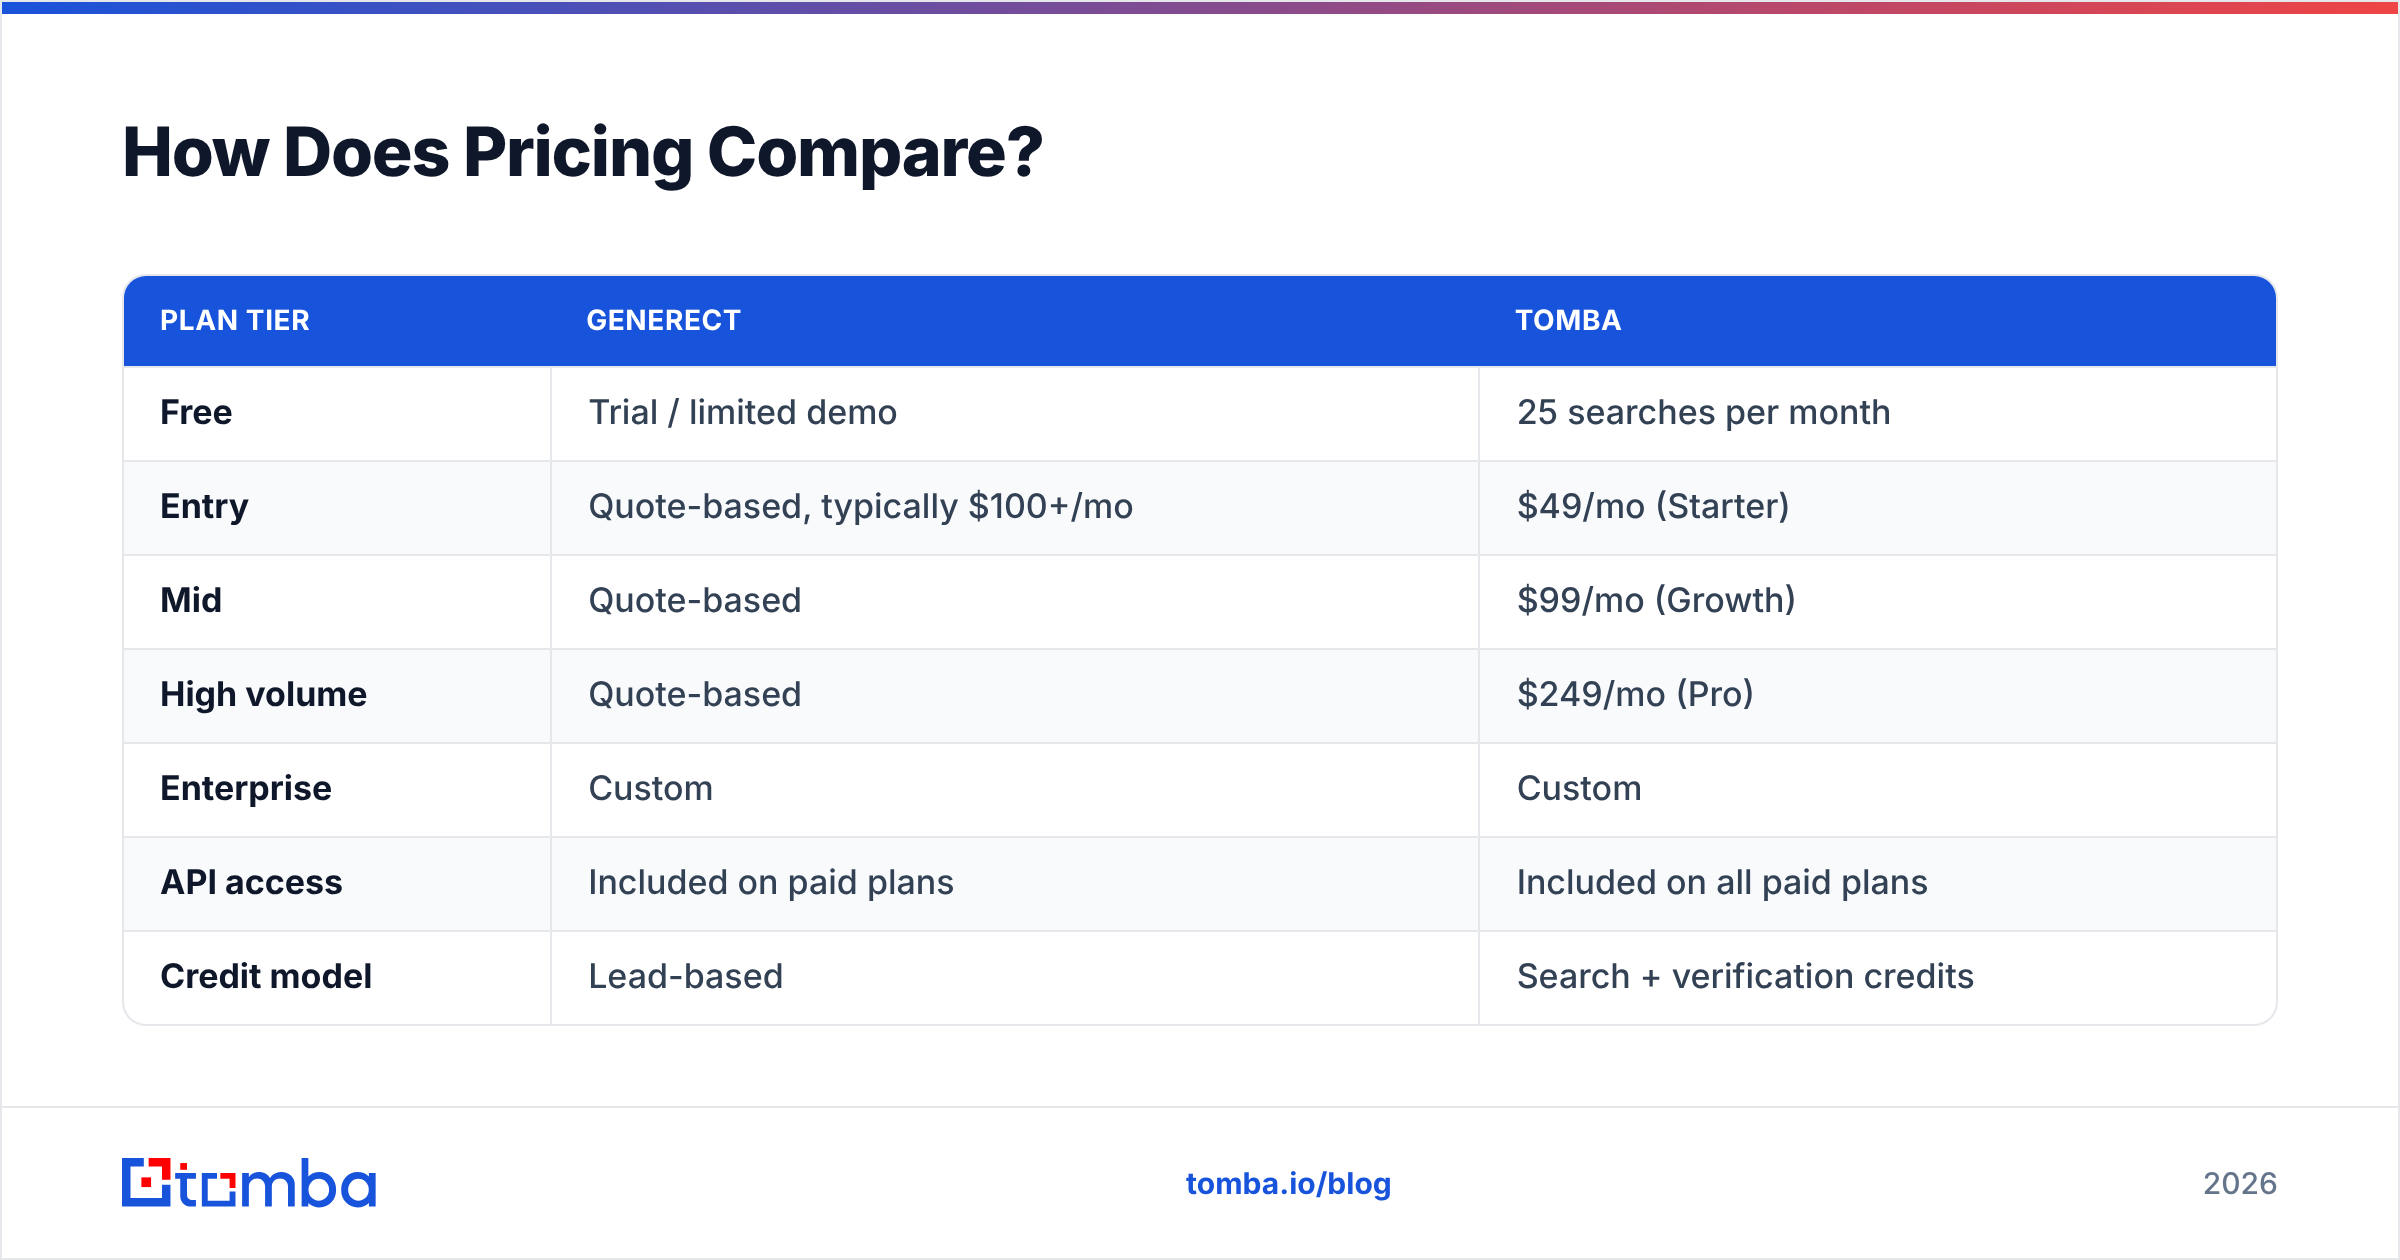Click the Tomba logo in the footer
Viewport: 2400px width, 1260px height.
click(249, 1183)
